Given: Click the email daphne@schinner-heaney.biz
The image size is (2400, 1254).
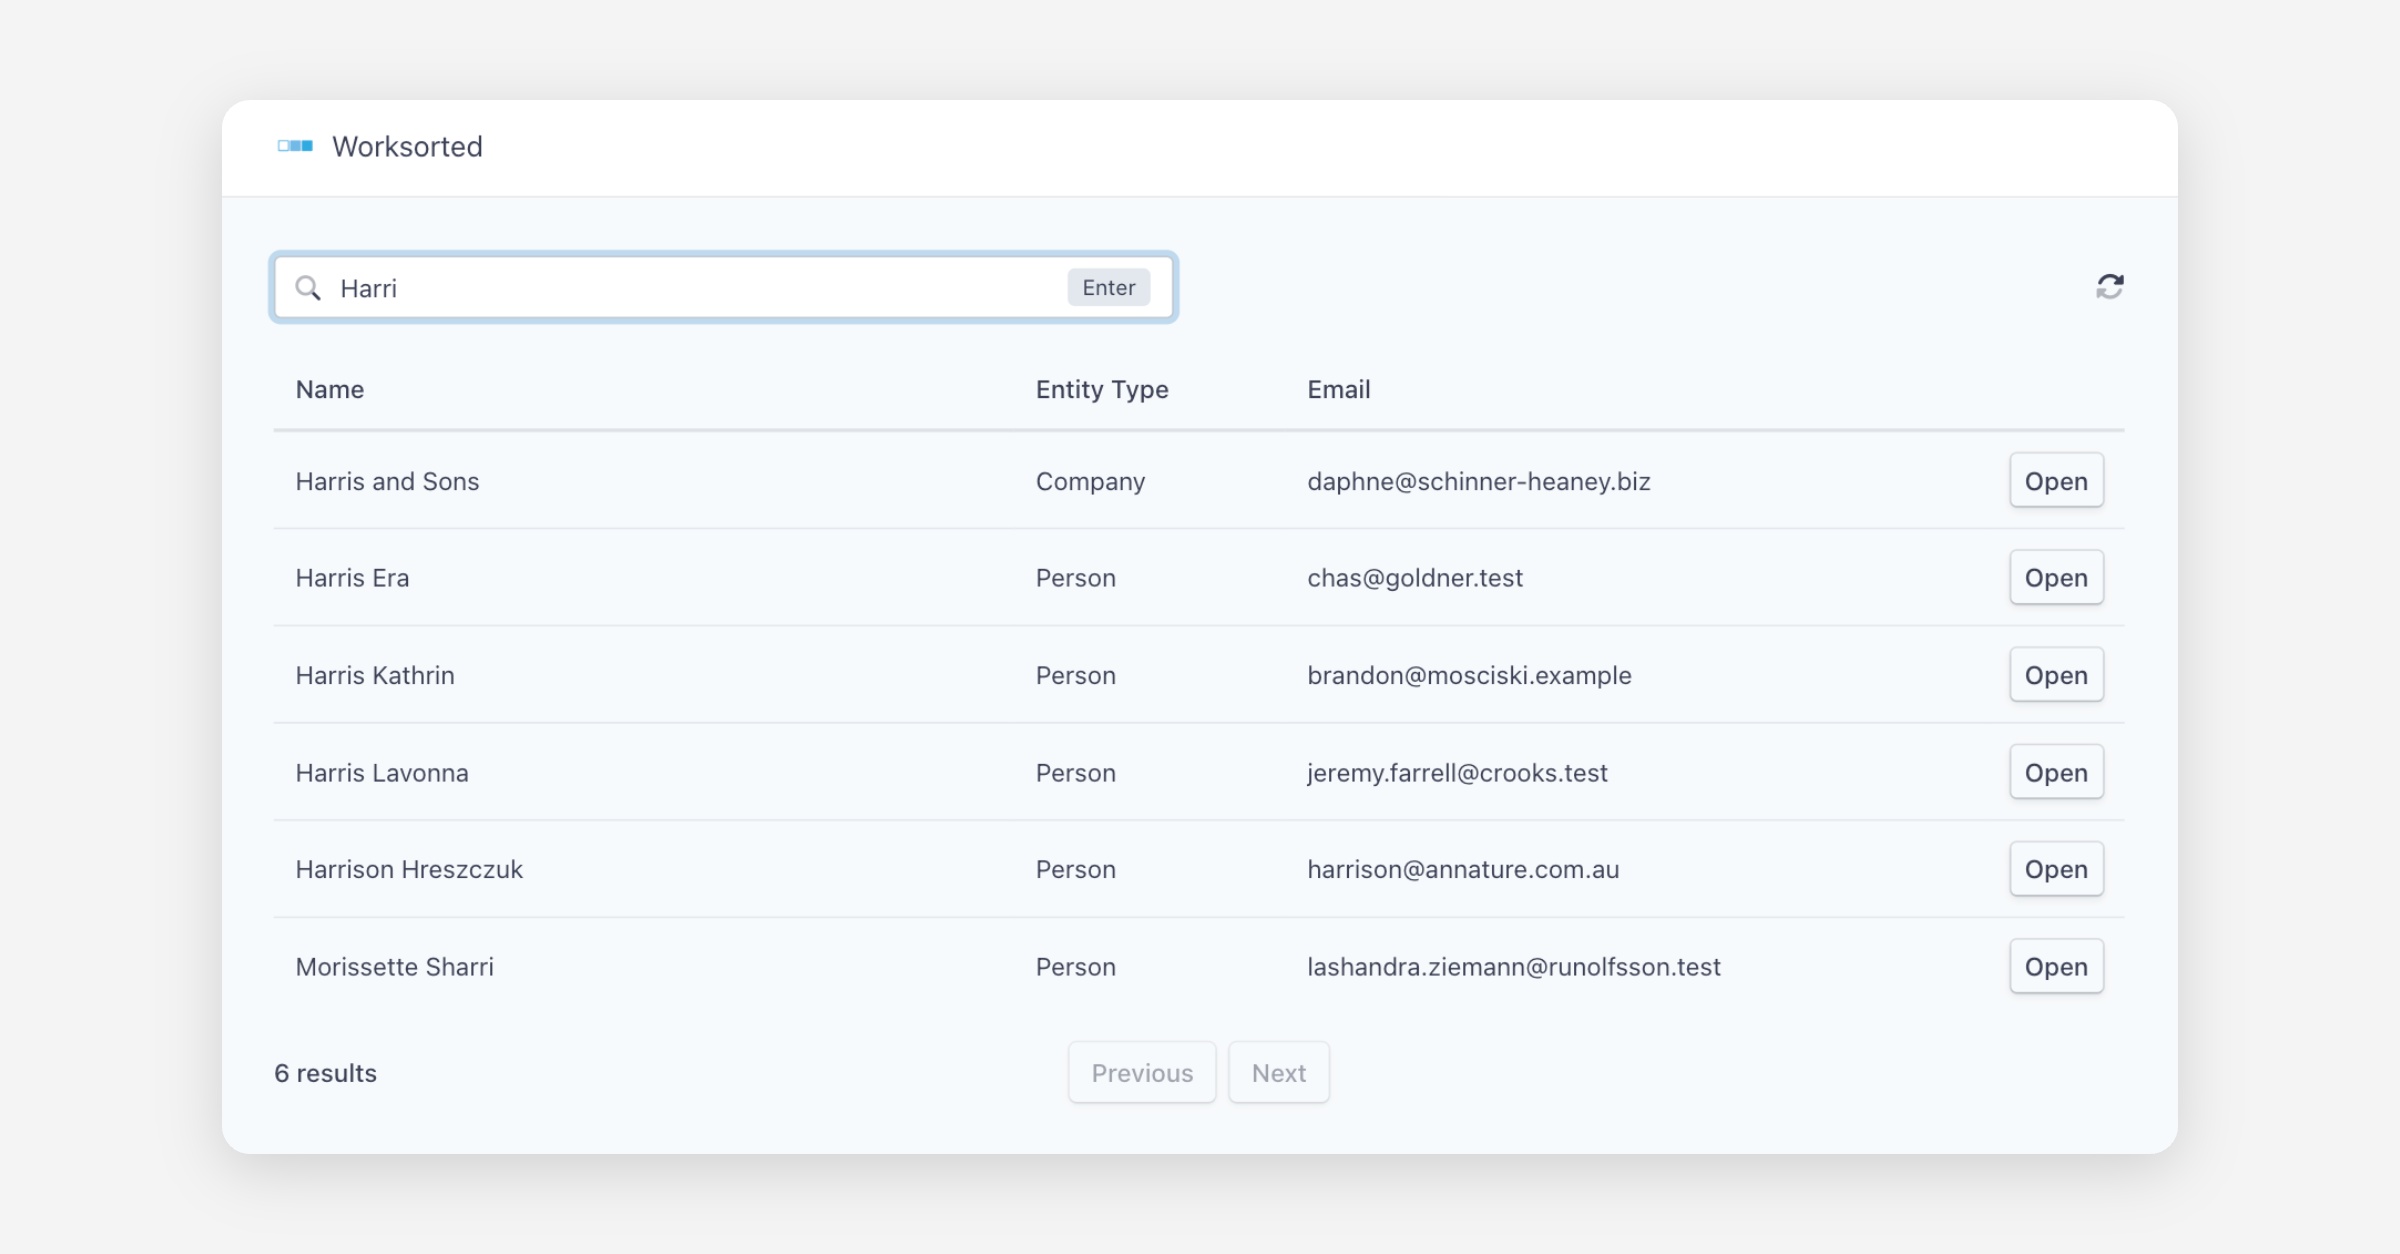Looking at the screenshot, I should (x=1478, y=481).
